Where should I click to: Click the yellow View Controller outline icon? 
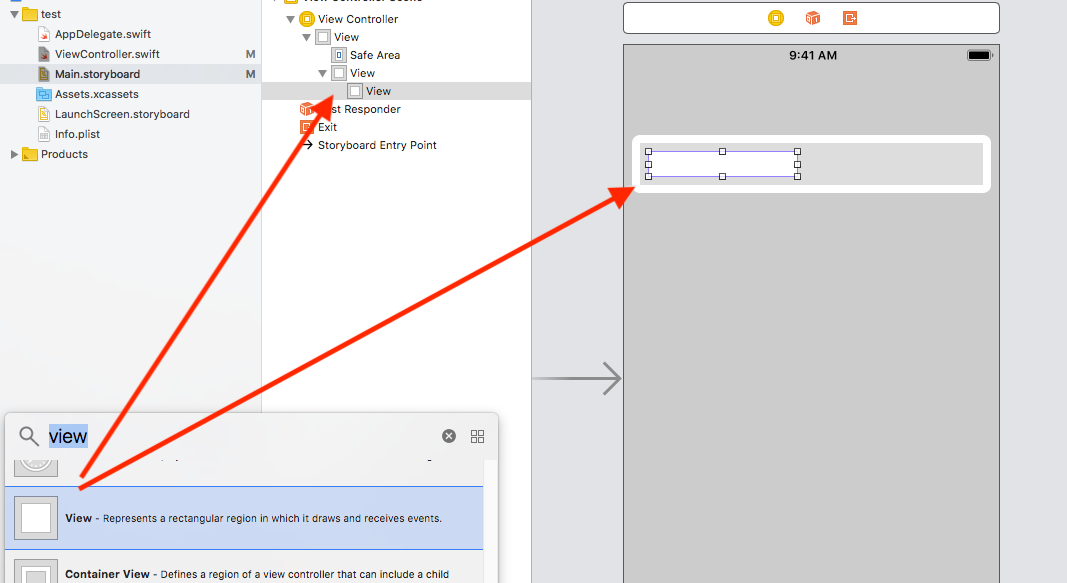[307, 19]
